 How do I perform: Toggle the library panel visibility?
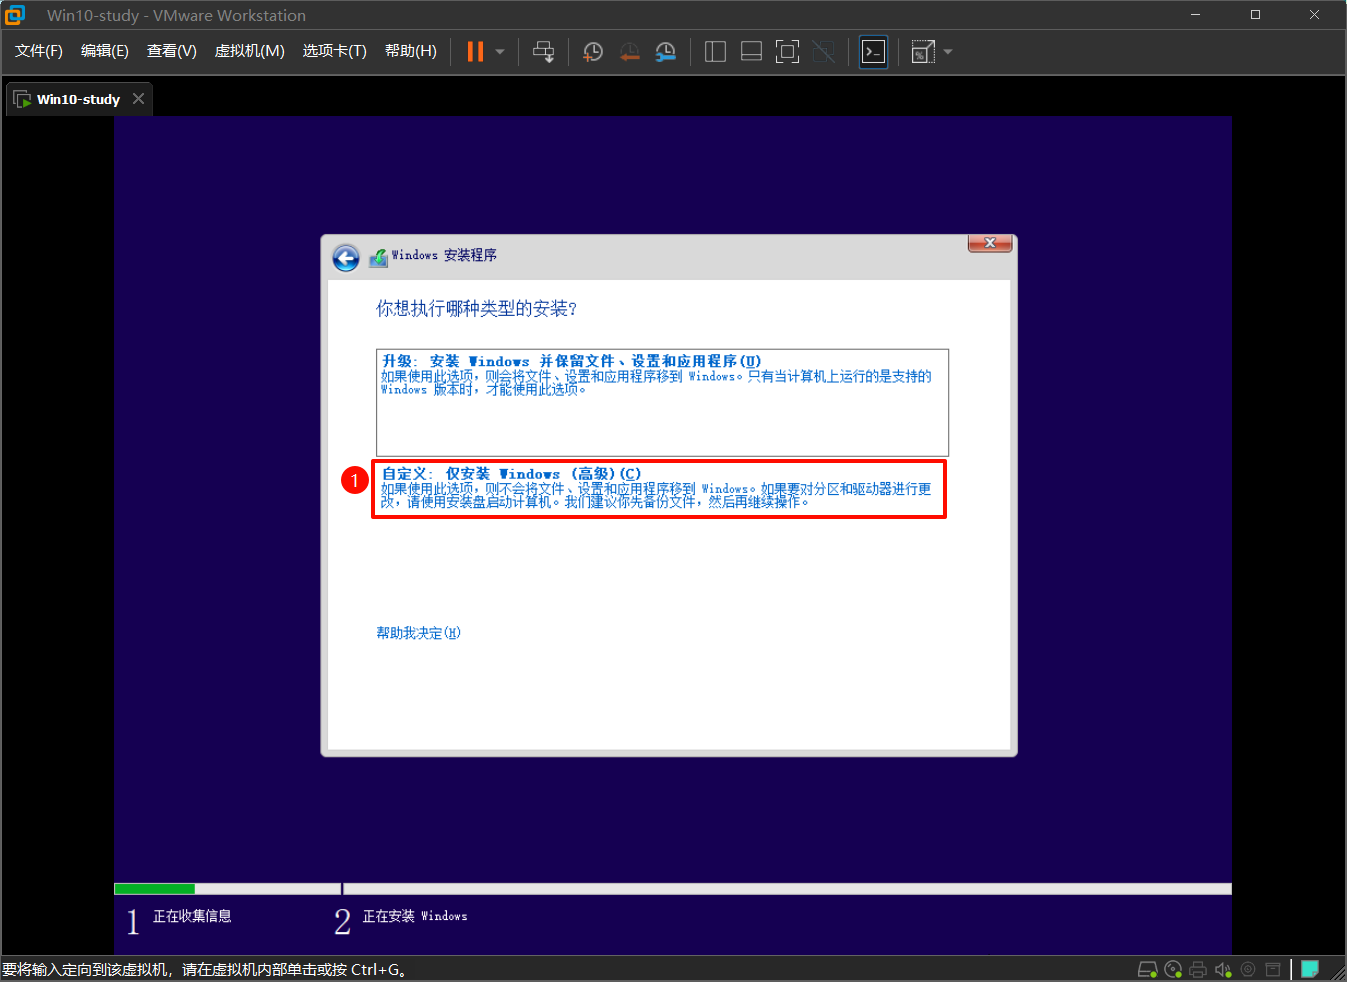715,51
